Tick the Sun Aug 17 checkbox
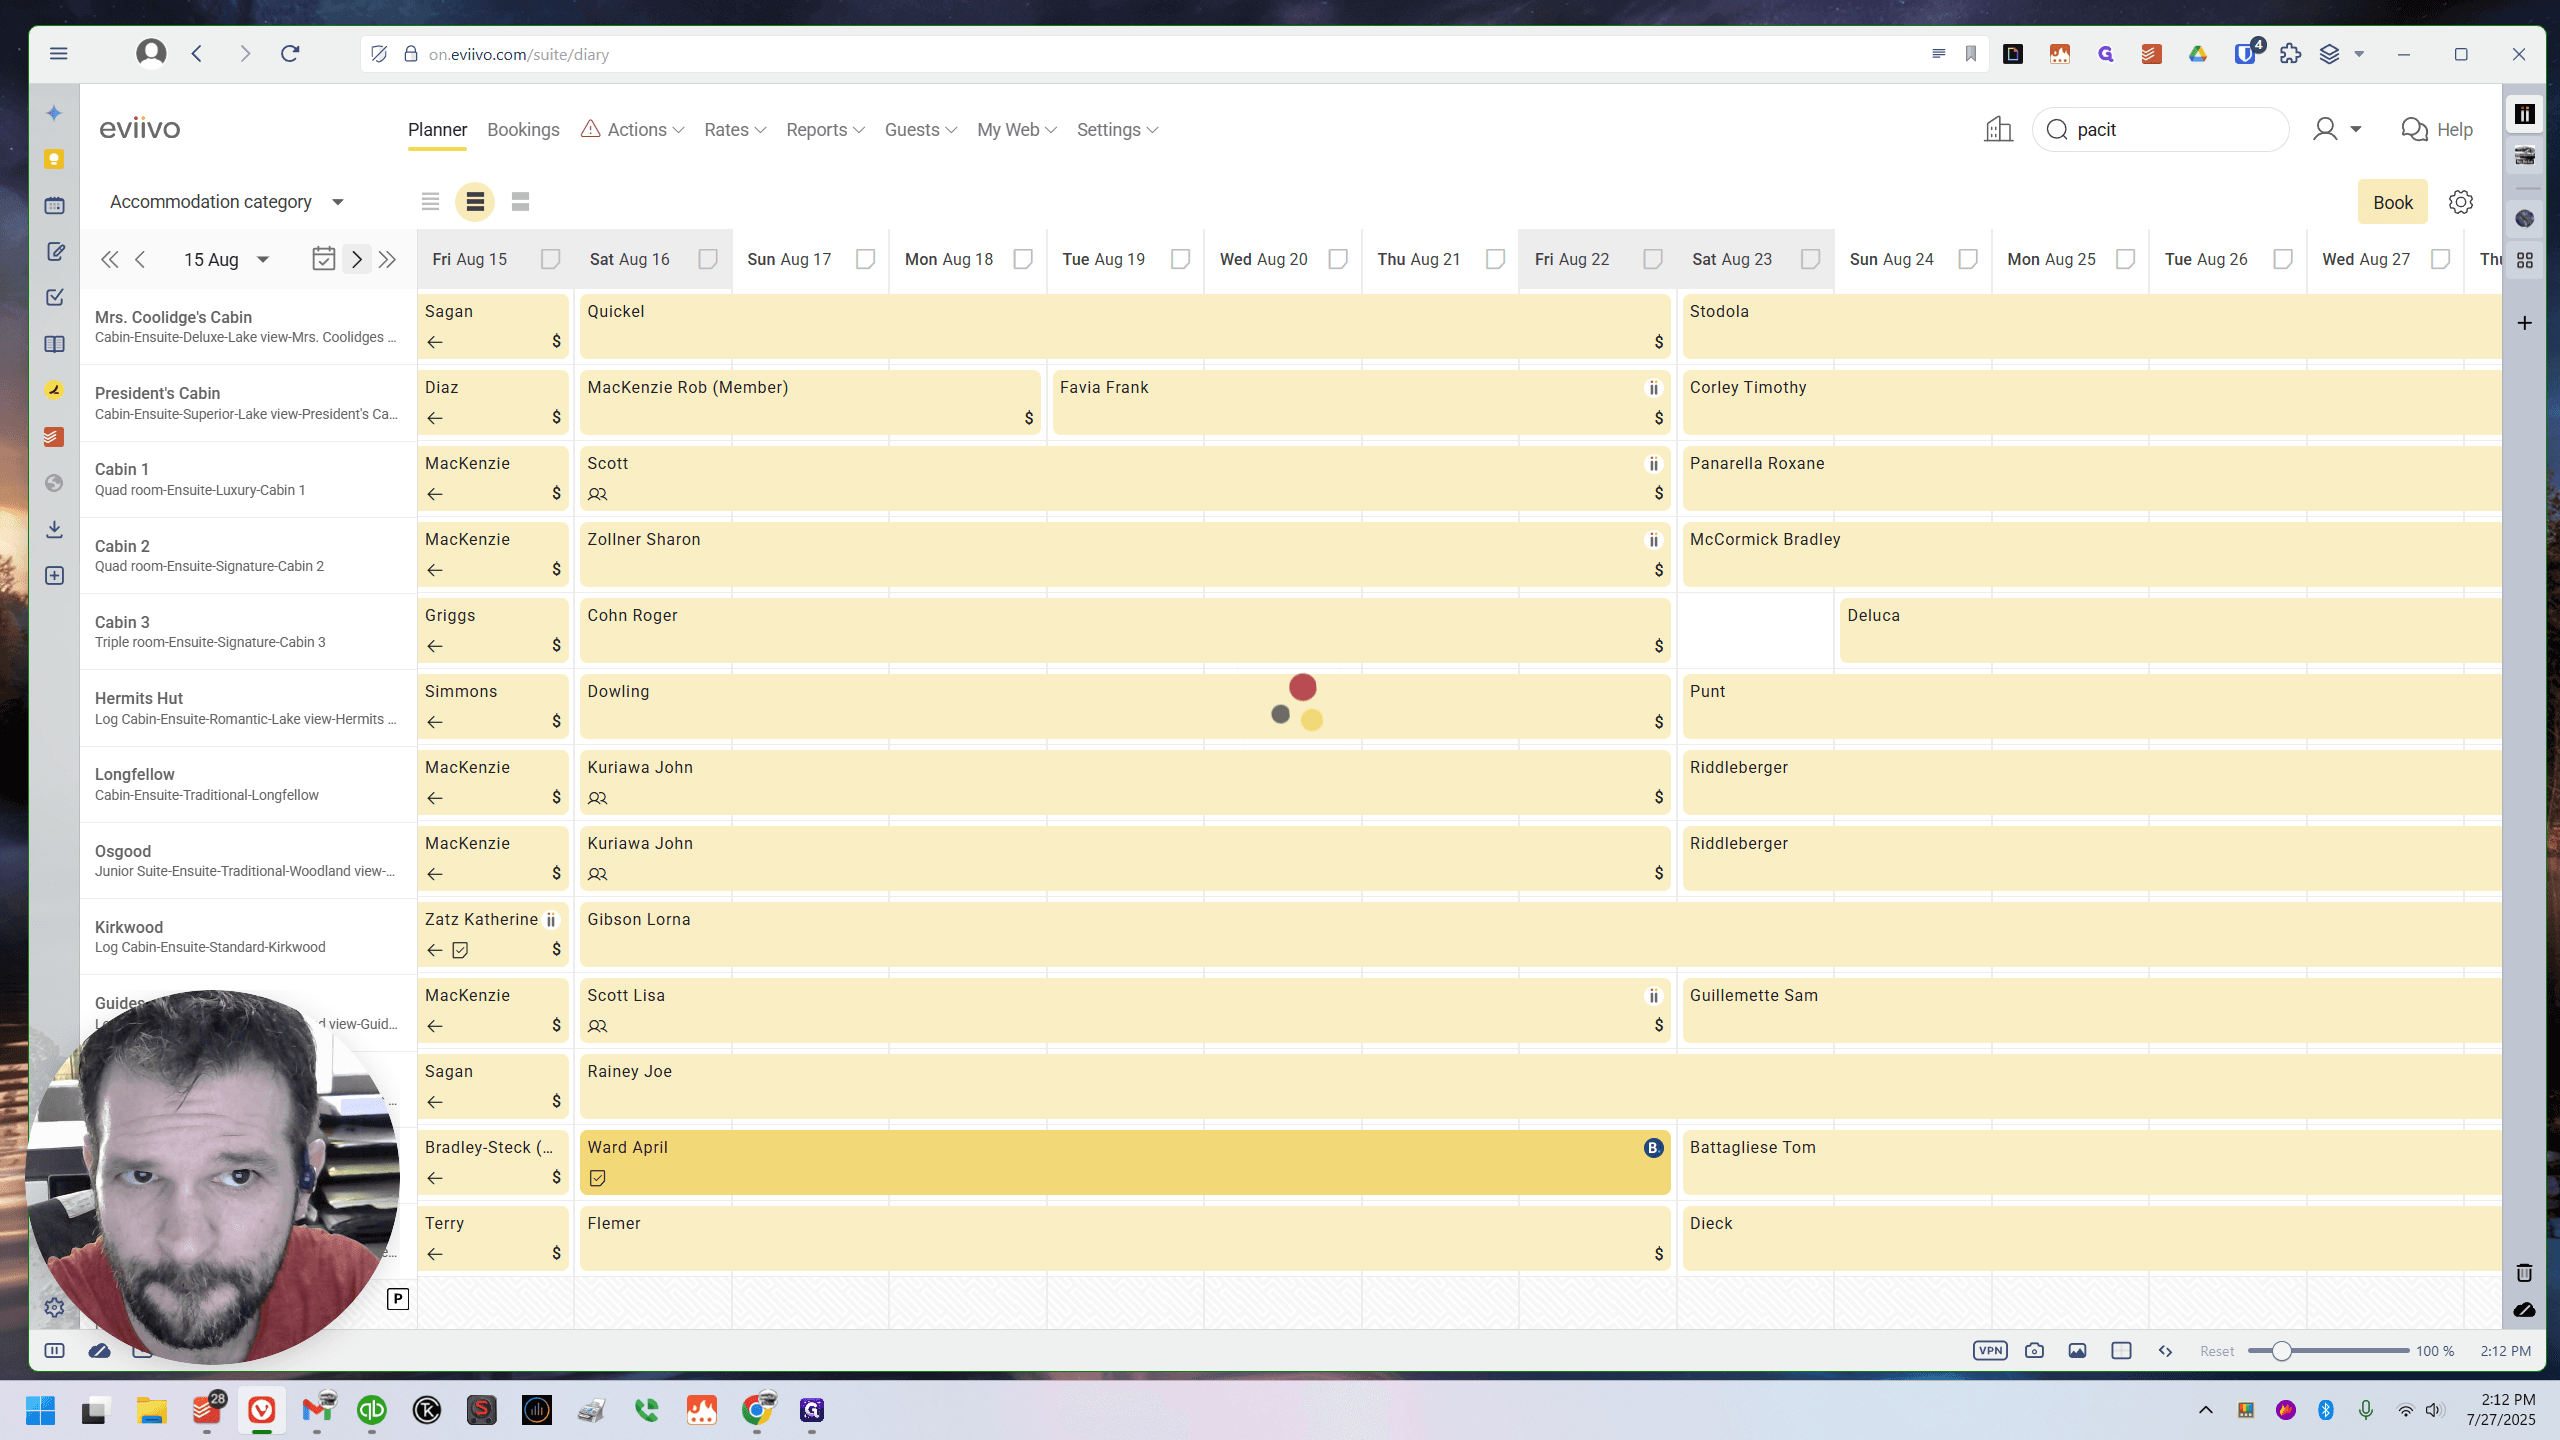 [865, 259]
